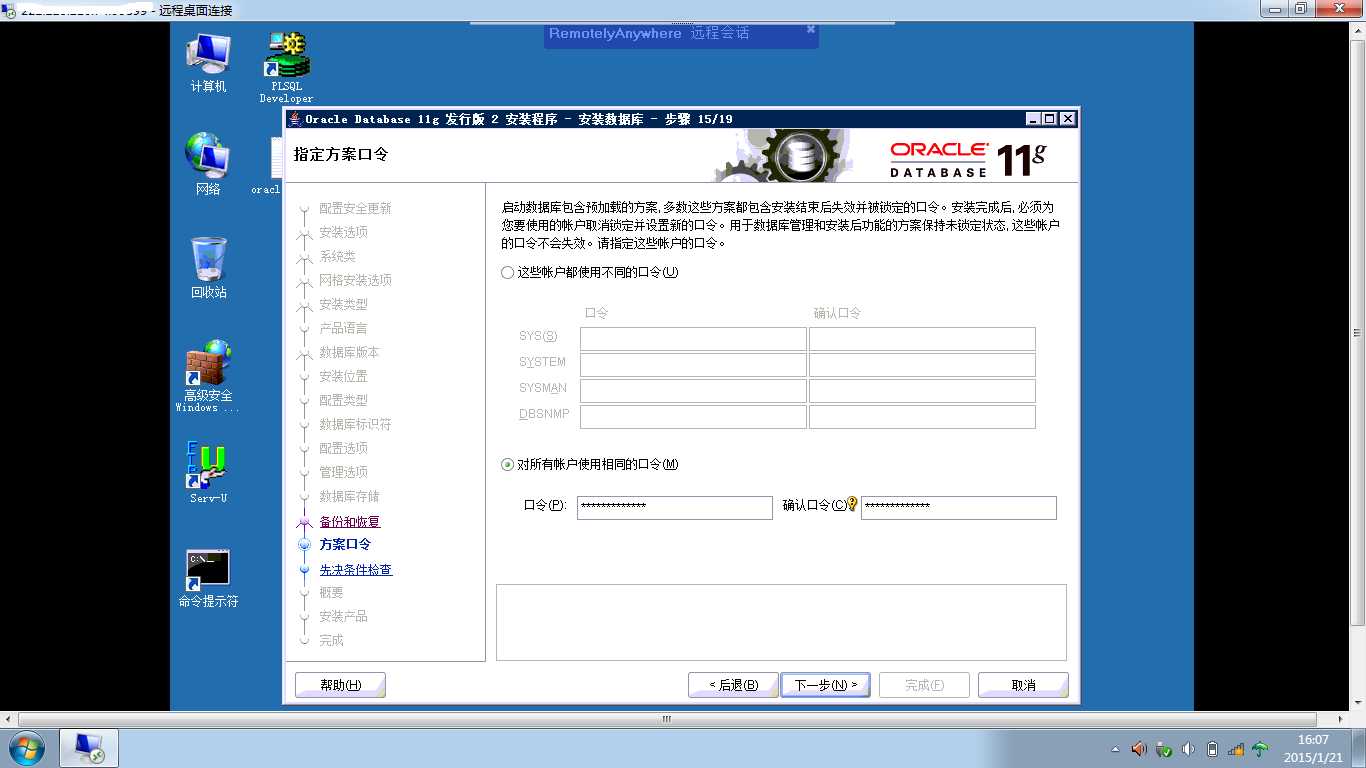Screen dimensions: 1366x768
Task: Select the 方案口令 step in sidebar
Action: pos(345,545)
